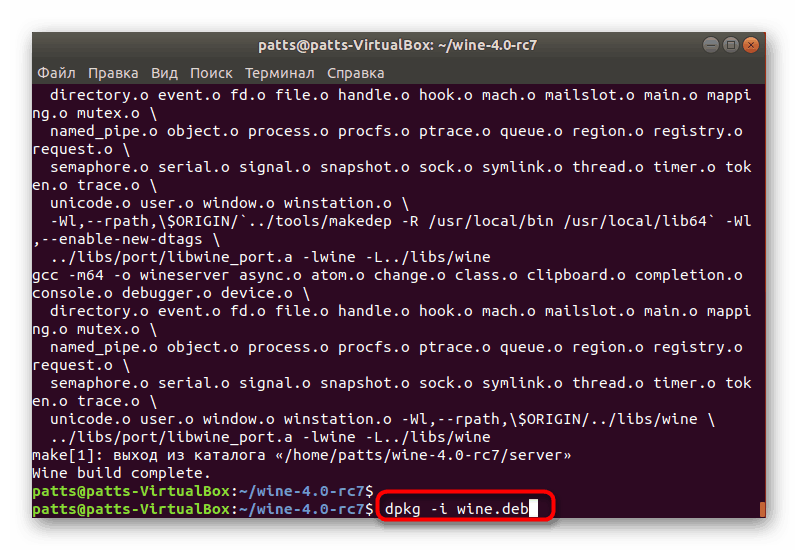
Task: Click the '/usr/local/lib64' path text
Action: point(635,221)
